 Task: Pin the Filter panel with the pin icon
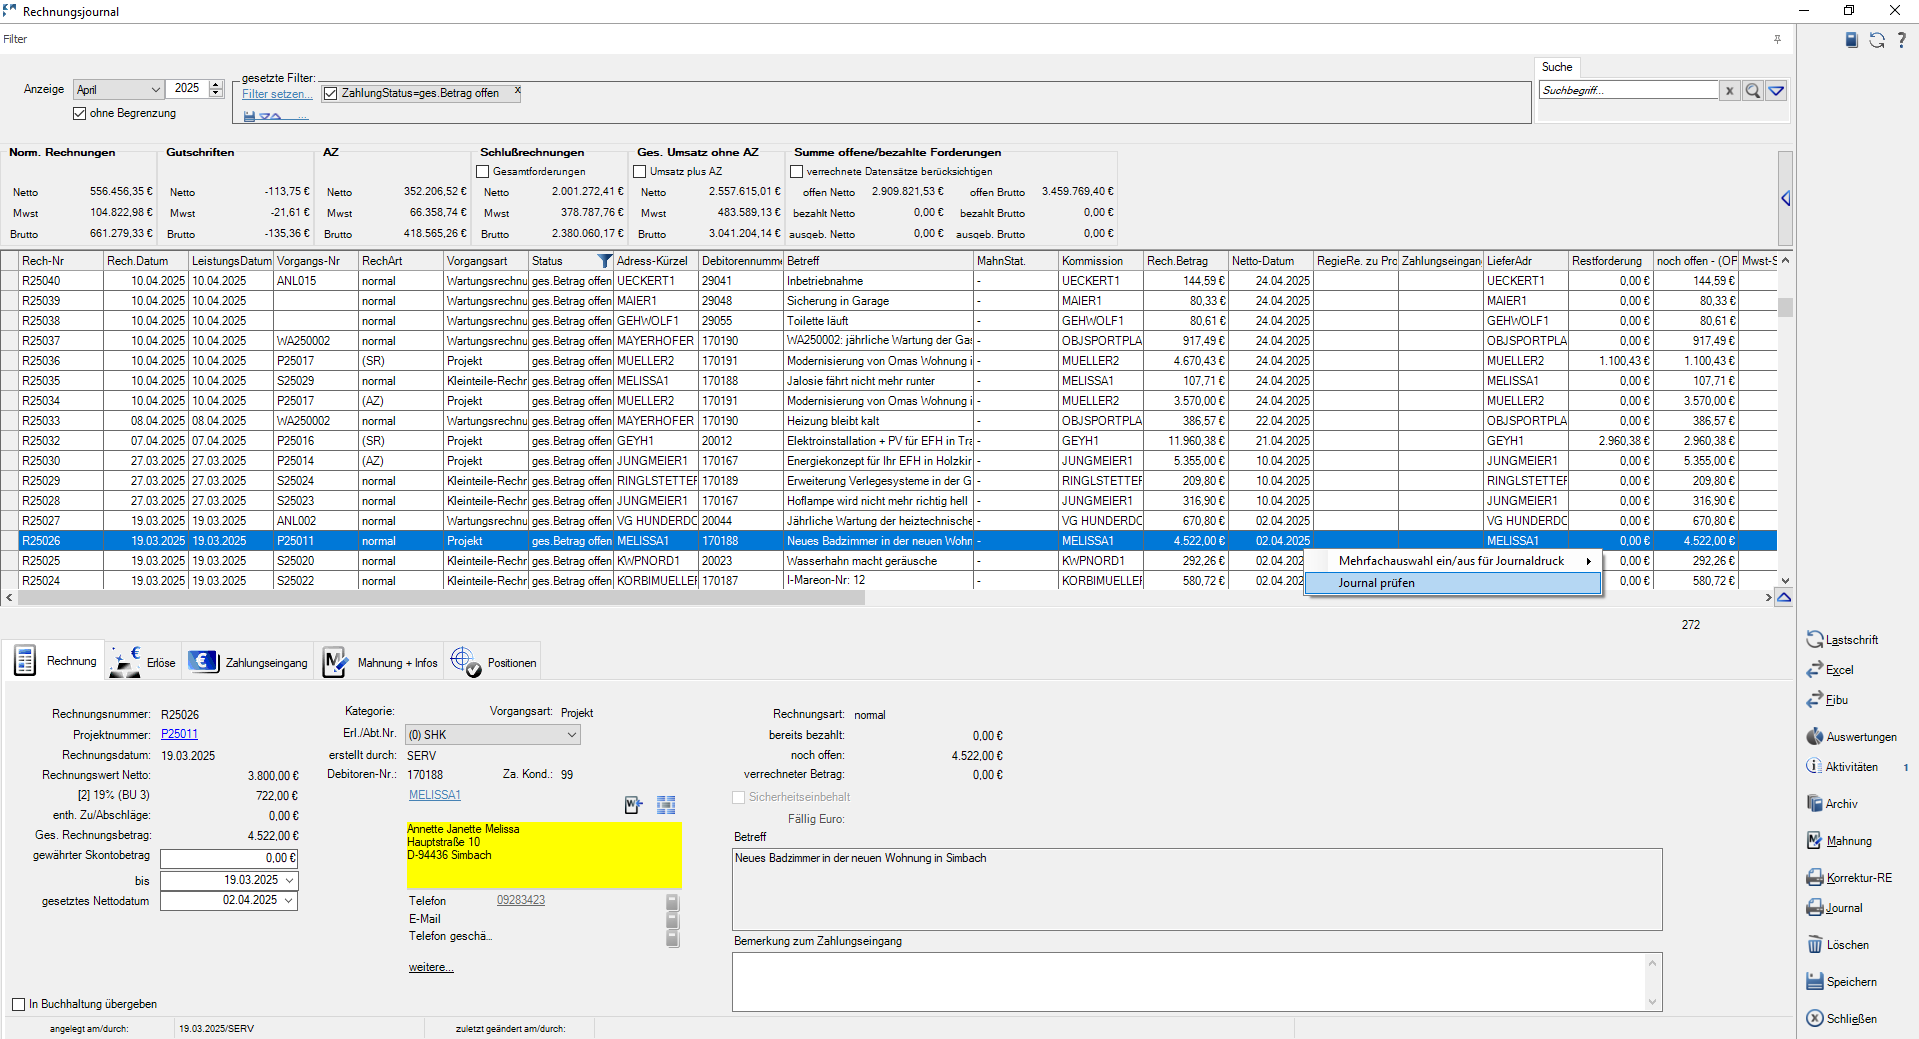click(1777, 39)
